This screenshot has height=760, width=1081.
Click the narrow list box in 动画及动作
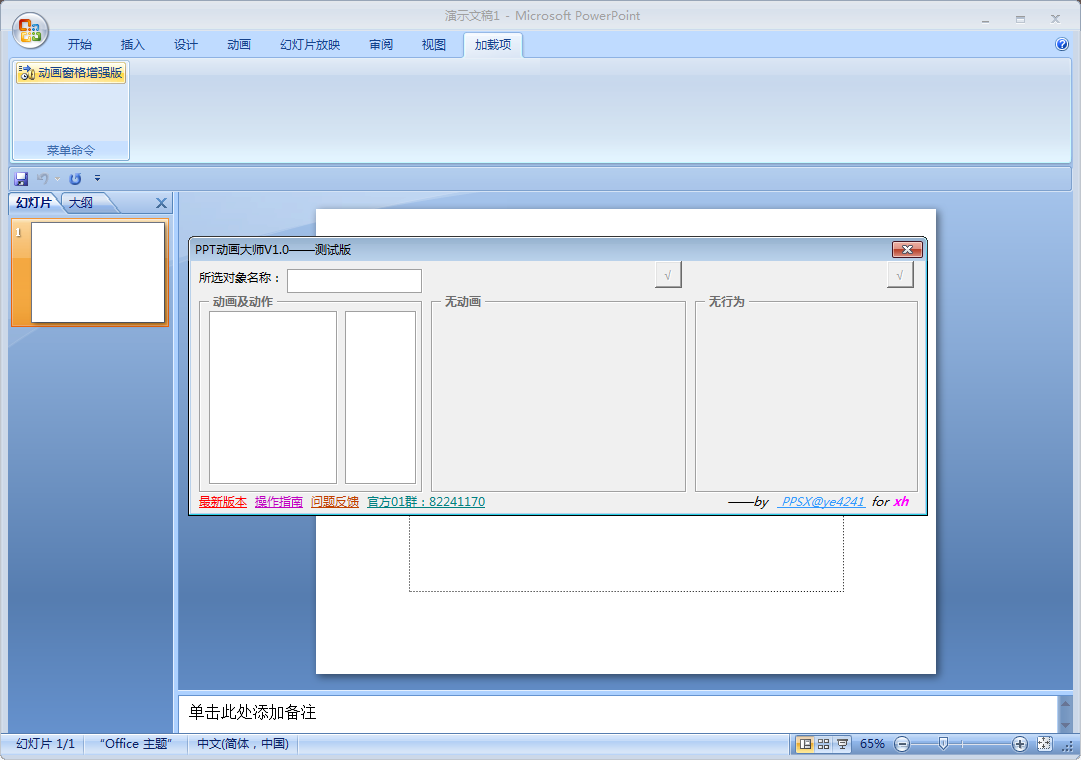coord(381,397)
